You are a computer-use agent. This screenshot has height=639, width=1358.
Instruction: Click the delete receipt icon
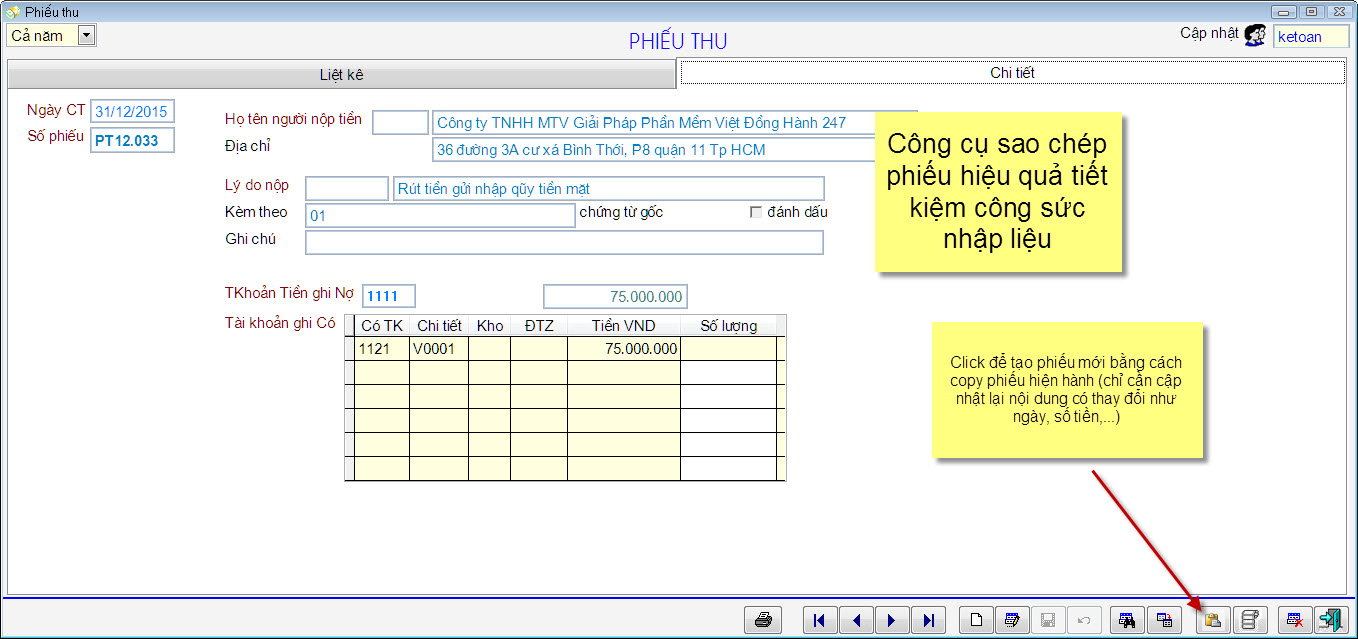(1295, 620)
